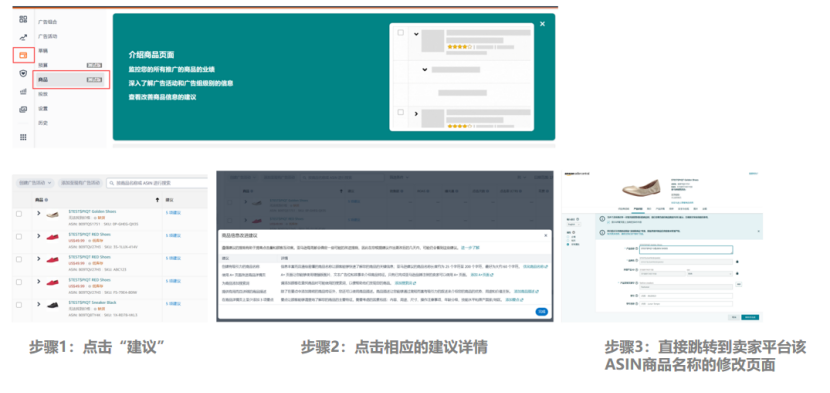Screen dimensions: 830x393
Task: Close the 商品信息改进建议 dialog
Action: tap(545, 235)
